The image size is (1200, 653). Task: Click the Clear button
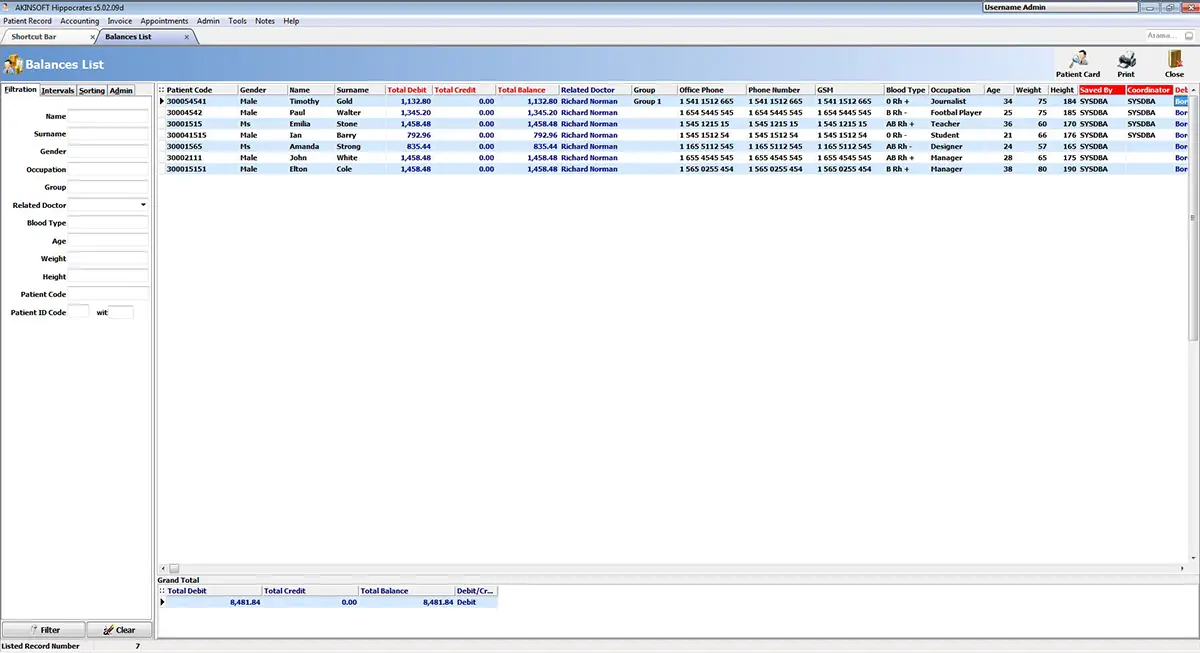click(119, 630)
